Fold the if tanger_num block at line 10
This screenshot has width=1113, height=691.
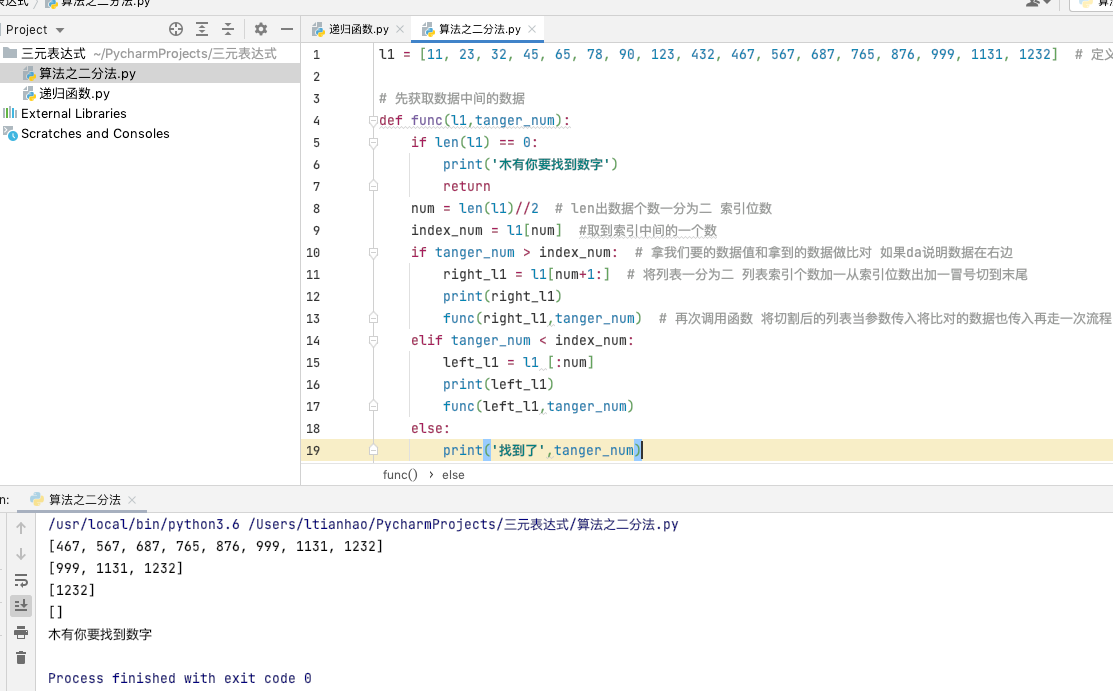click(x=373, y=253)
